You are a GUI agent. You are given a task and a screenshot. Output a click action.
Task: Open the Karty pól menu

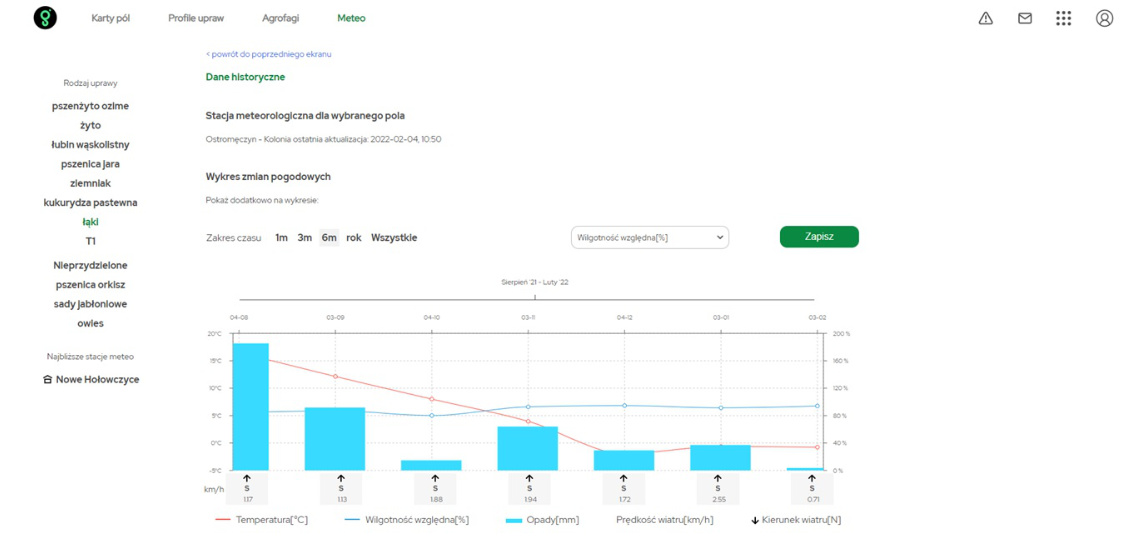point(111,18)
